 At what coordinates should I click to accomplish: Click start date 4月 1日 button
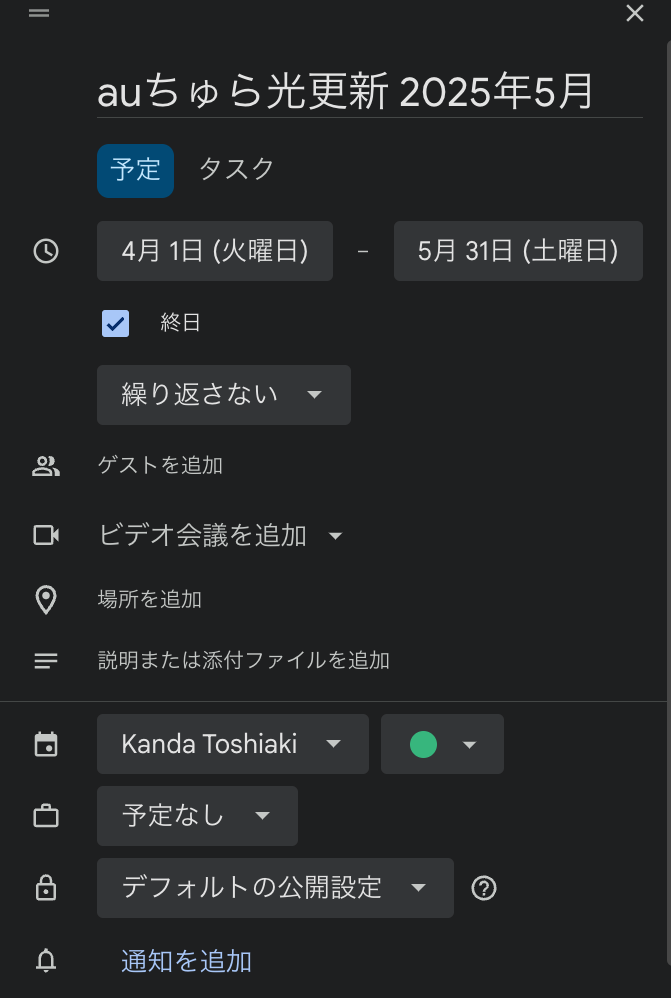tap(214, 251)
